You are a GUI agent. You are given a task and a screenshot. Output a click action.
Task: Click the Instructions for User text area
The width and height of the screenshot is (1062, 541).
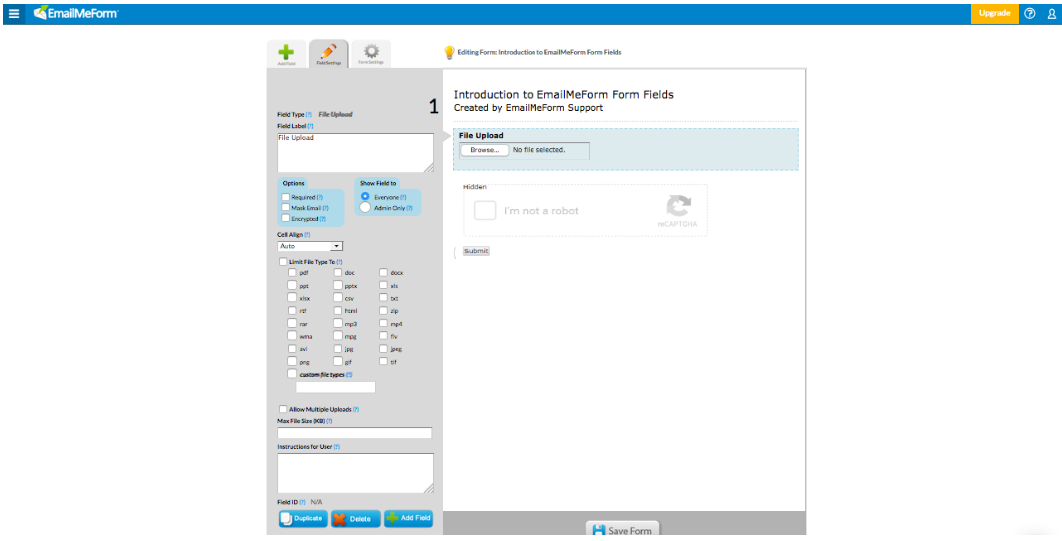(355, 473)
